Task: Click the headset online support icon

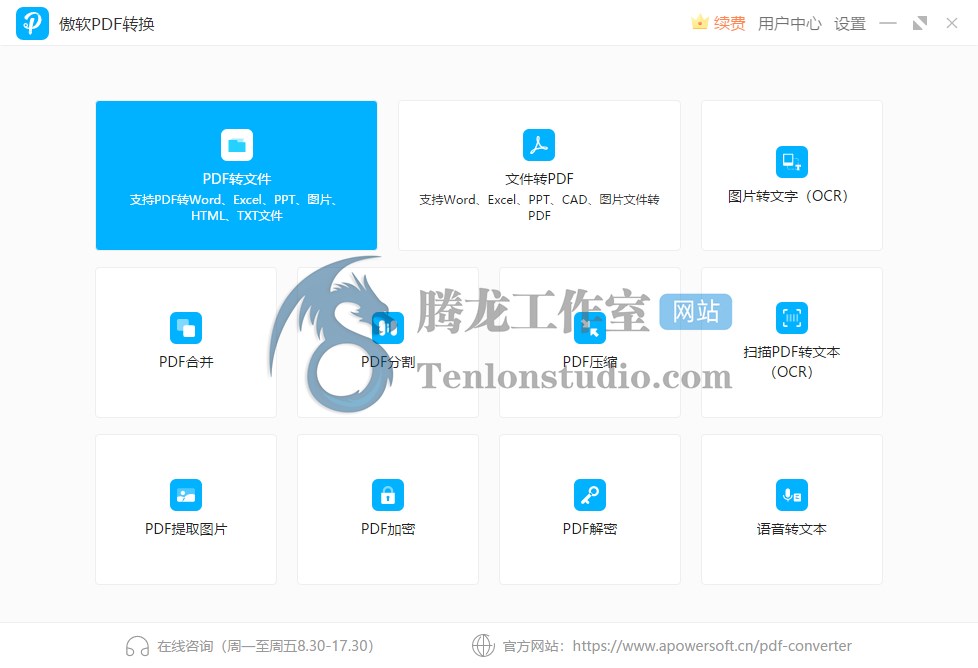Action: [137, 646]
